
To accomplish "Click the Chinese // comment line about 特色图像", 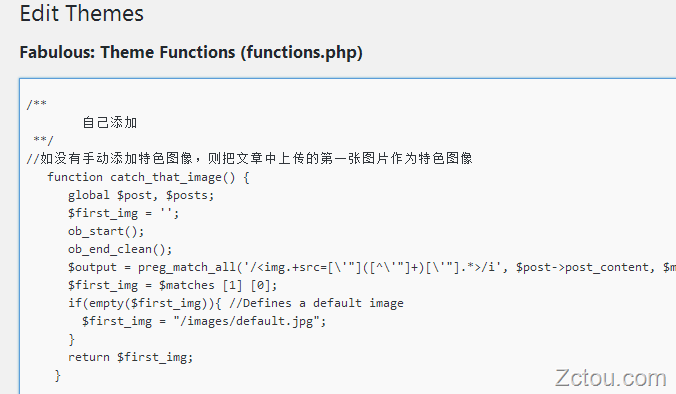I will tap(250, 158).
